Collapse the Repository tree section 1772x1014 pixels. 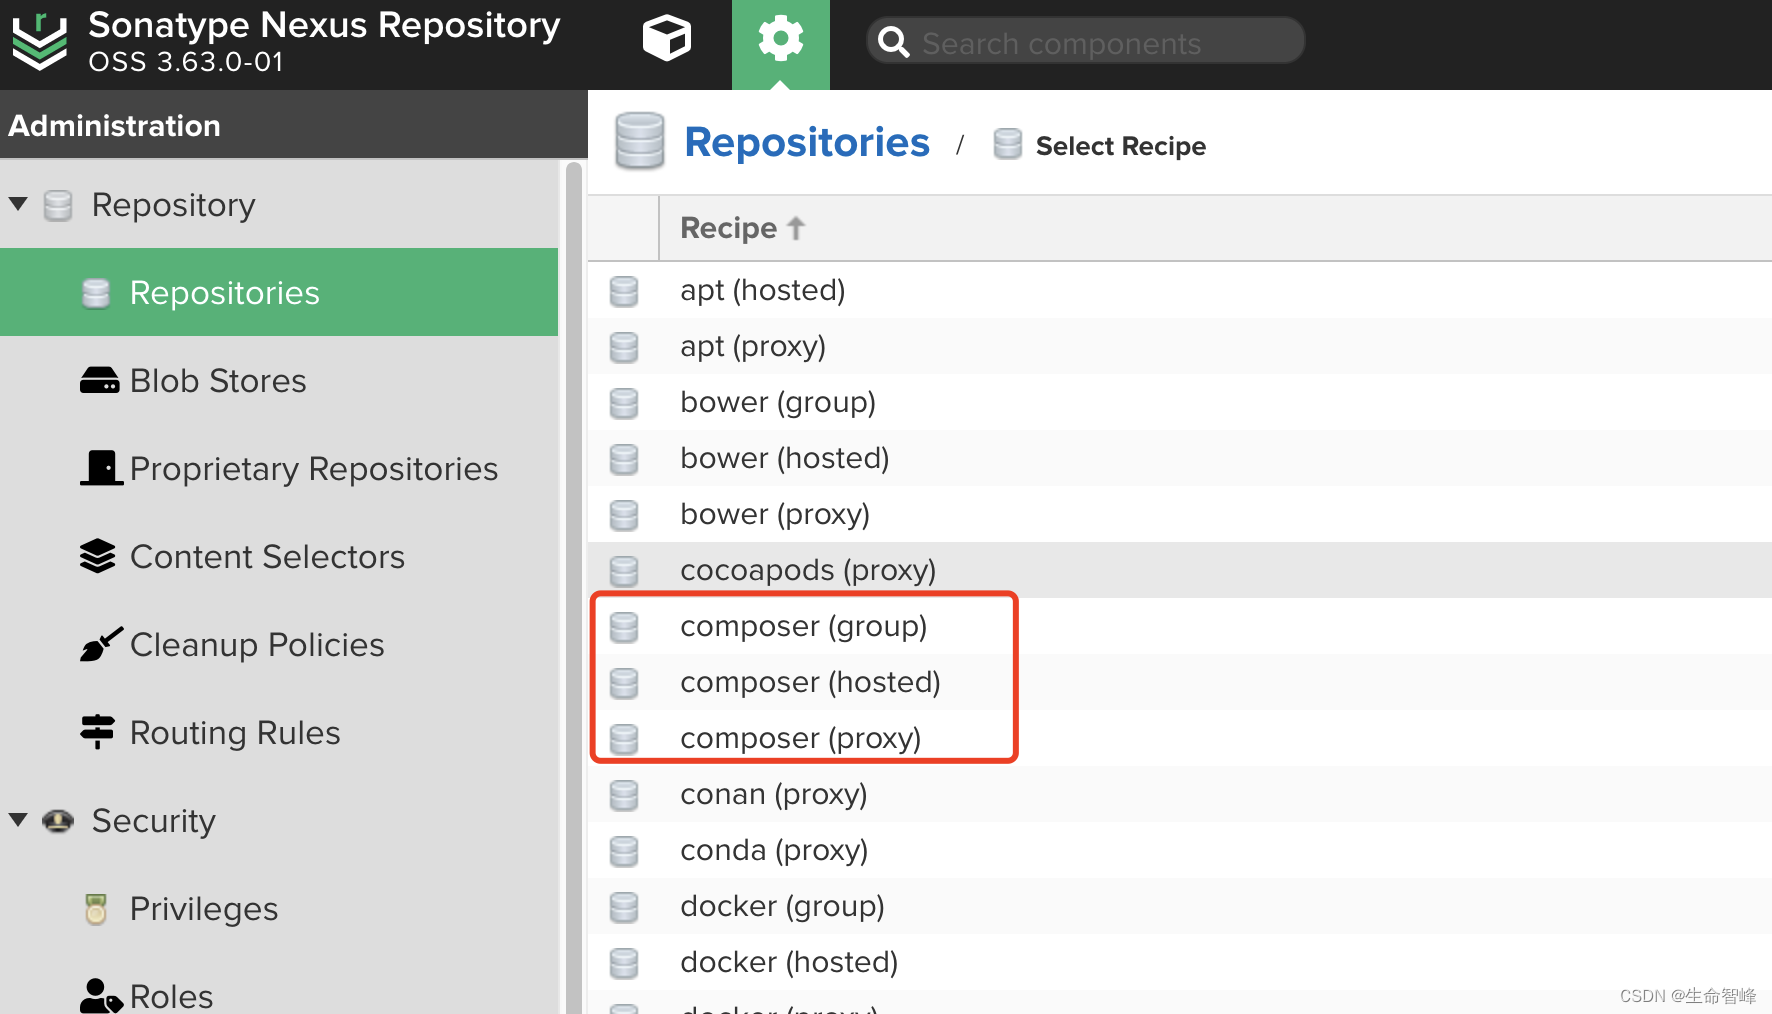18,204
